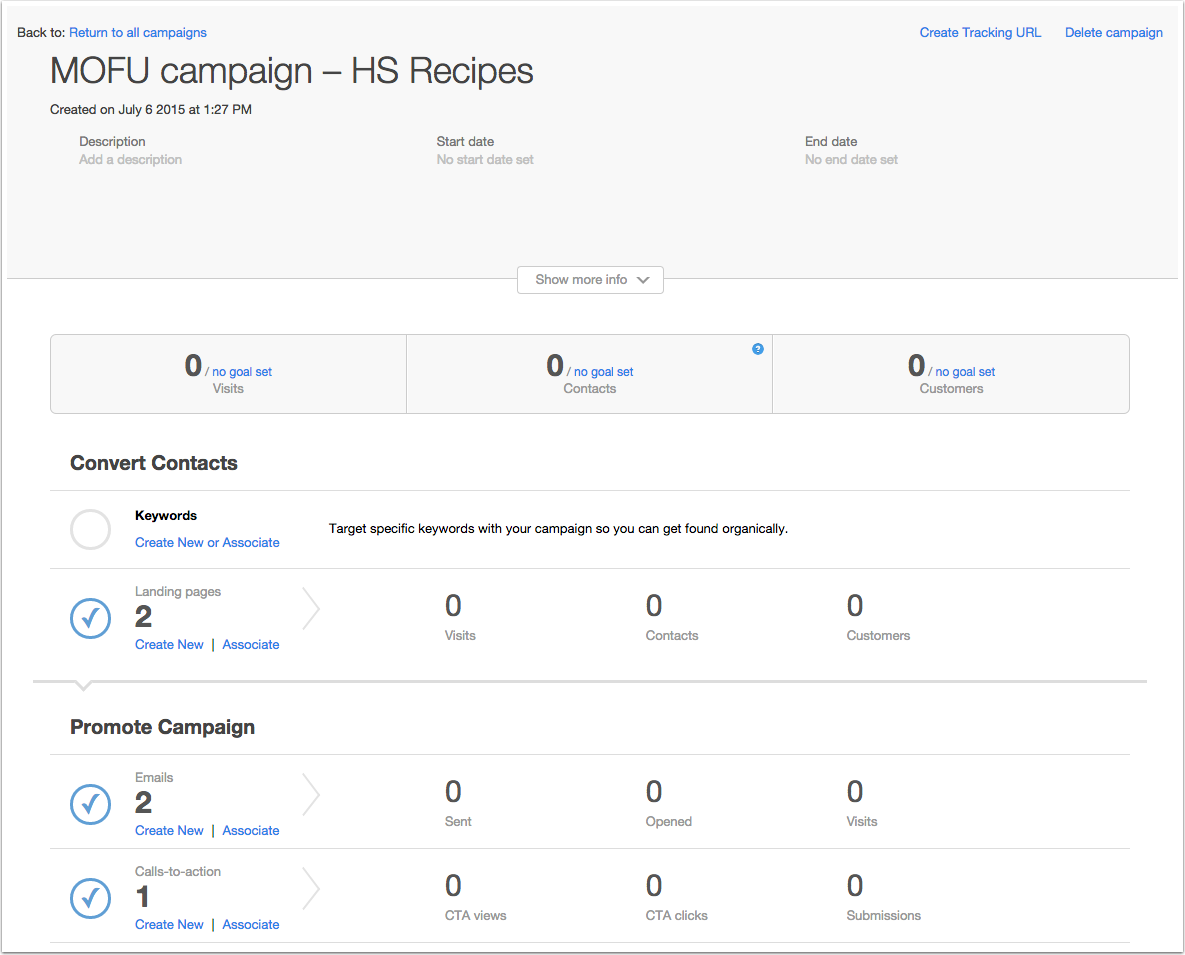
Task: Click the Landing pages checkmark circle icon
Action: (x=91, y=618)
